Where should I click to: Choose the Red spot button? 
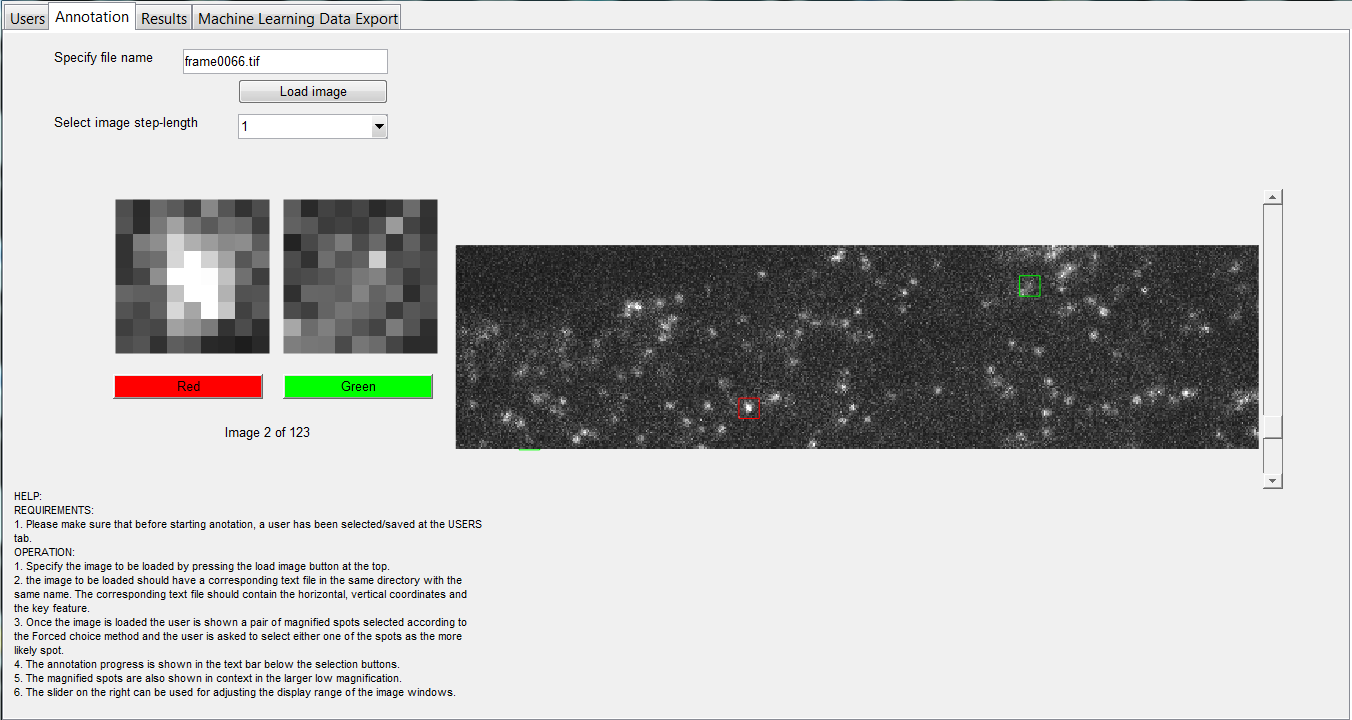click(x=188, y=386)
